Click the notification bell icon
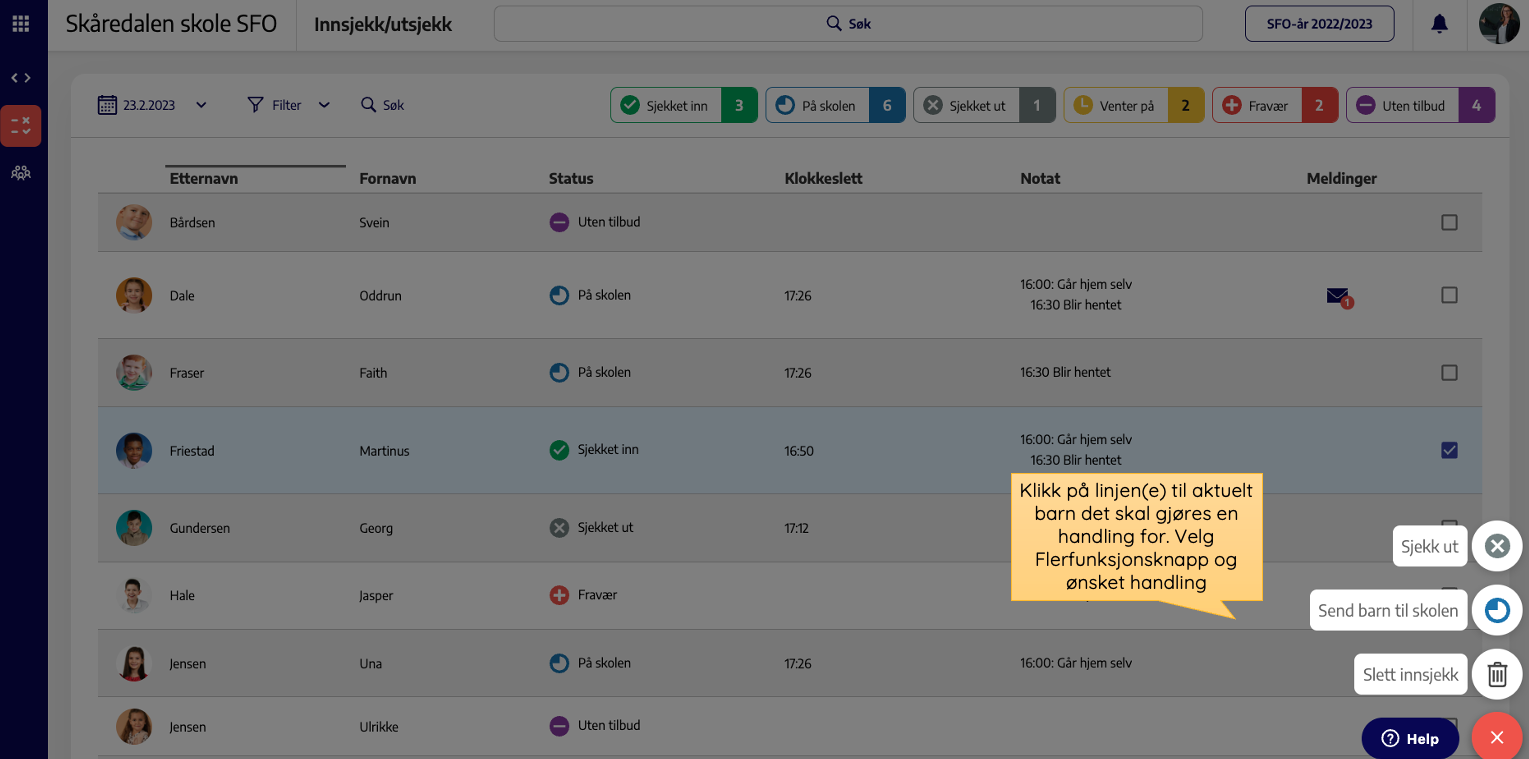 1439,24
